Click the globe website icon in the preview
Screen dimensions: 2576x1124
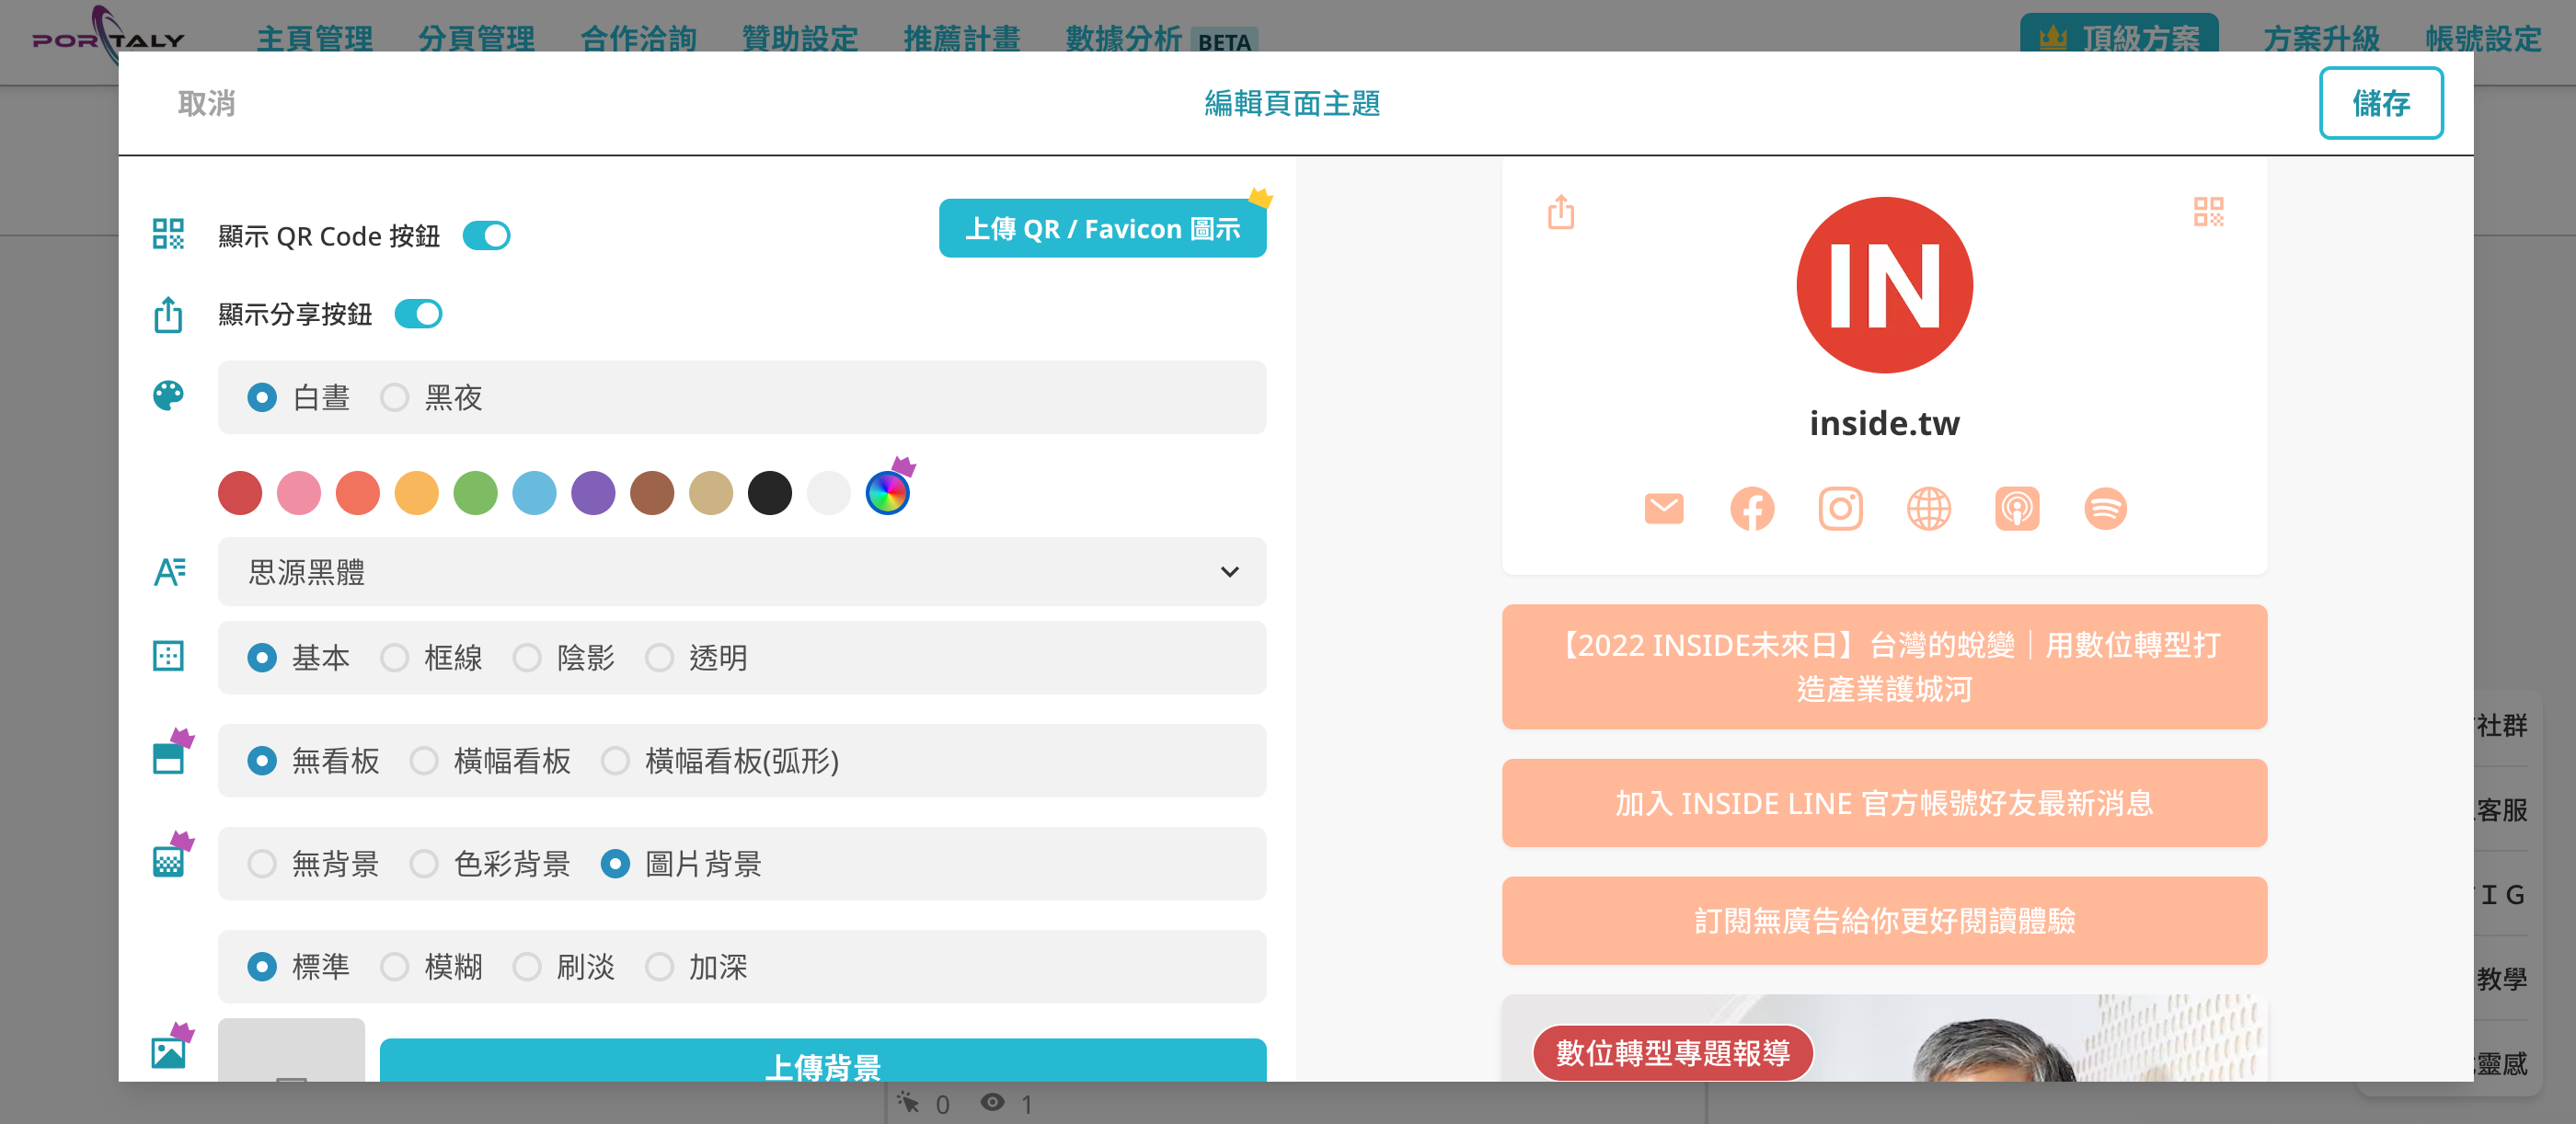point(1928,508)
